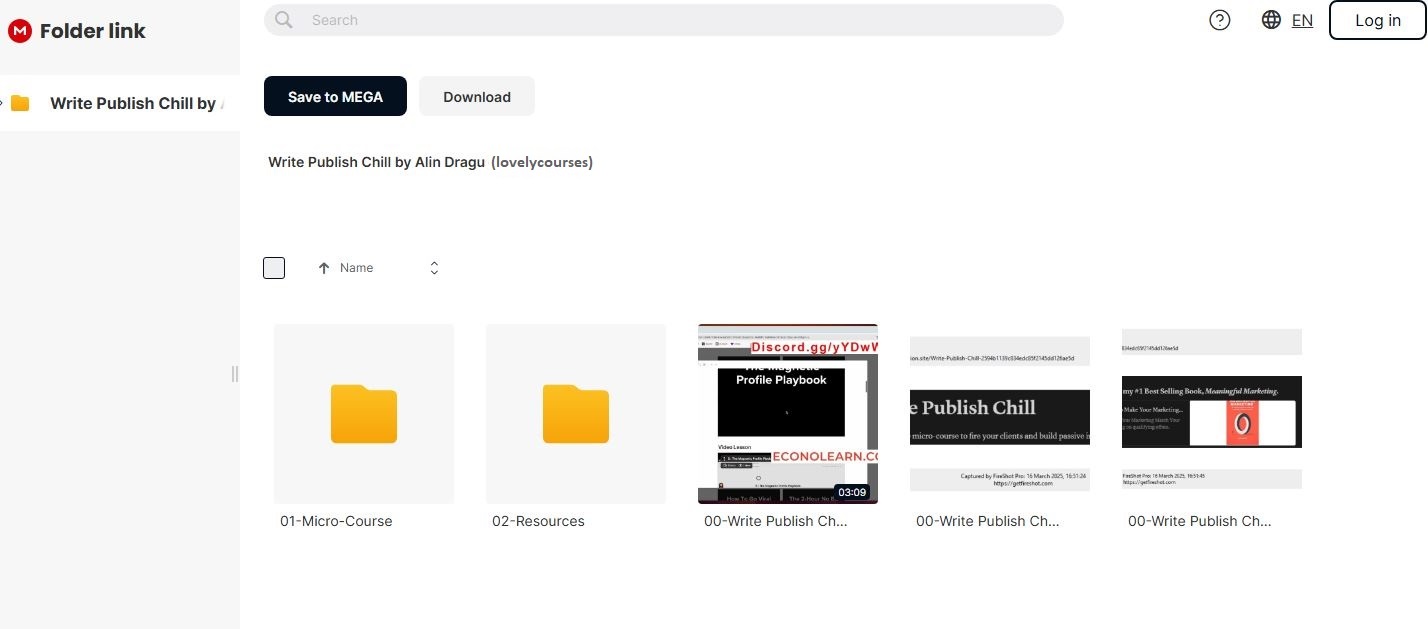Click the Download button
Image resolution: width=1428 pixels, height=629 pixels.
pyautogui.click(x=477, y=97)
